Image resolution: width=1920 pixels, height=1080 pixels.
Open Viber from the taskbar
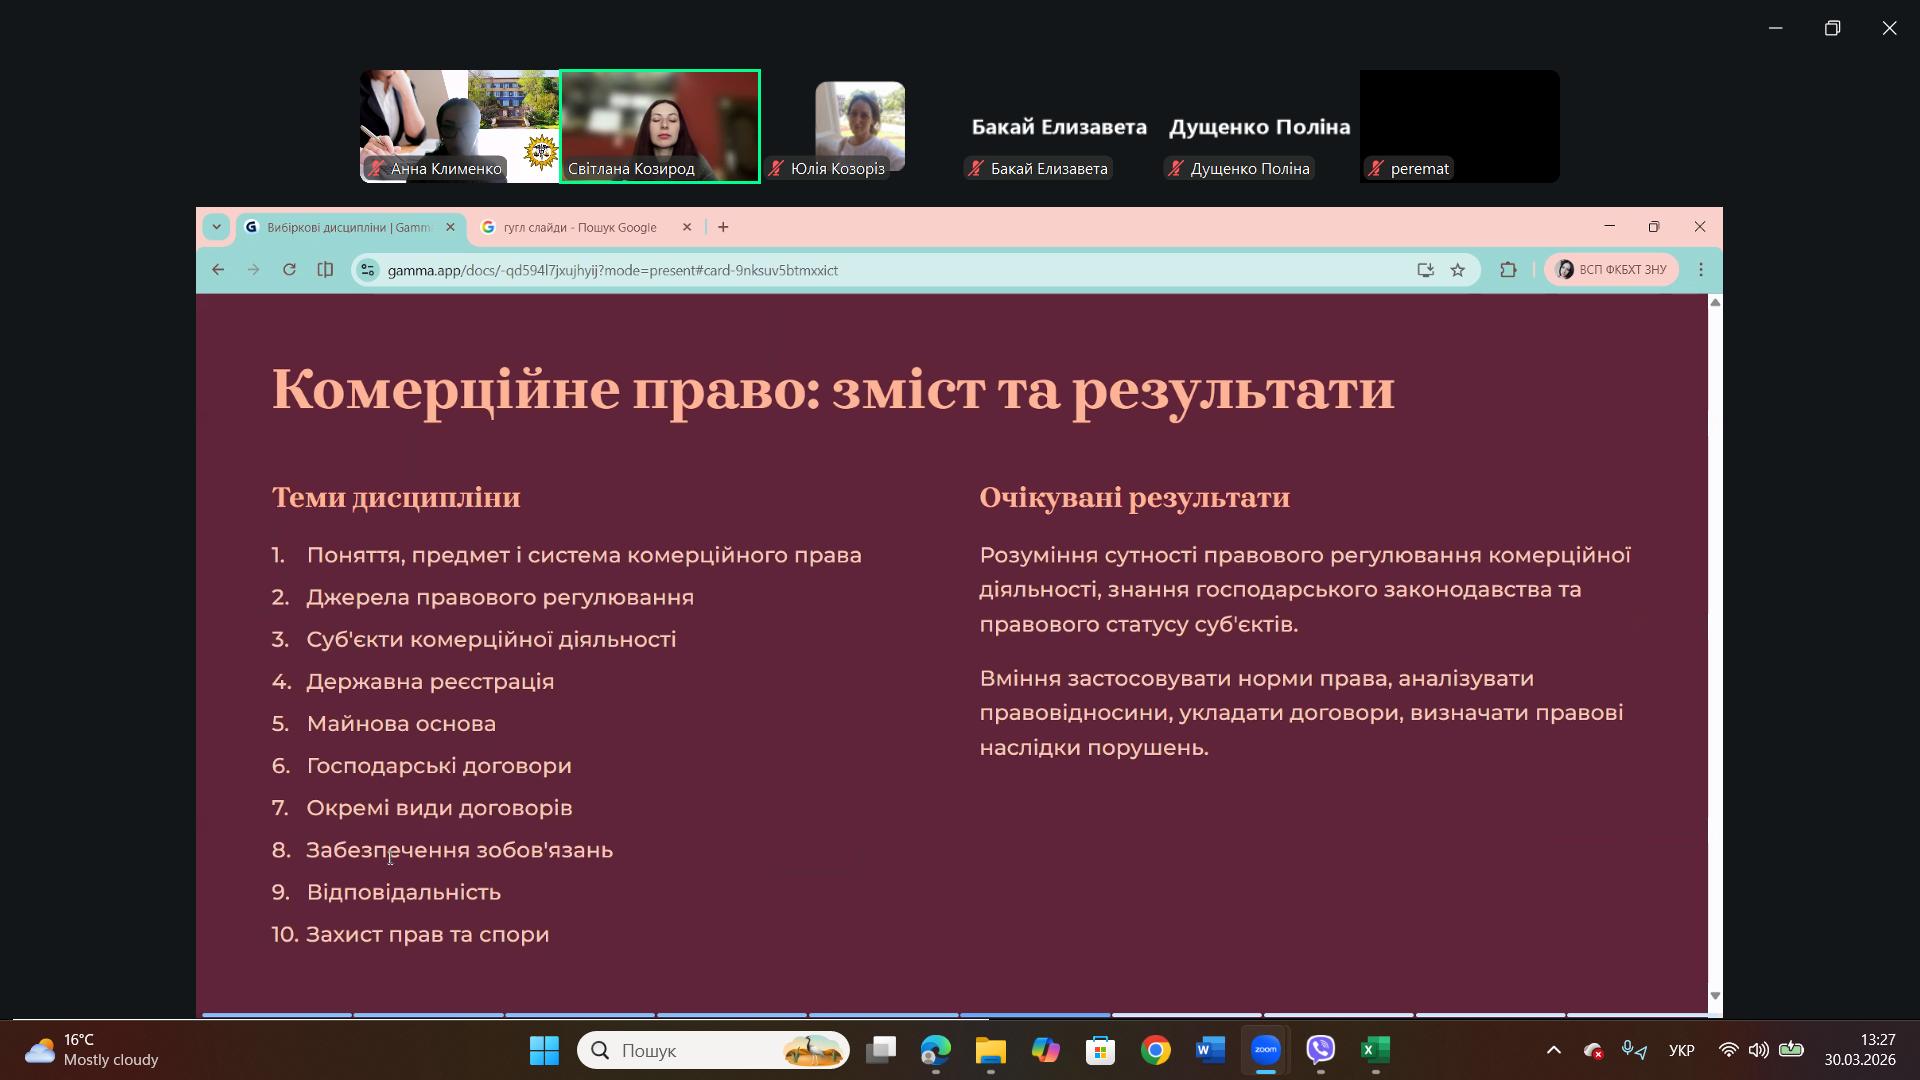tap(1321, 1050)
